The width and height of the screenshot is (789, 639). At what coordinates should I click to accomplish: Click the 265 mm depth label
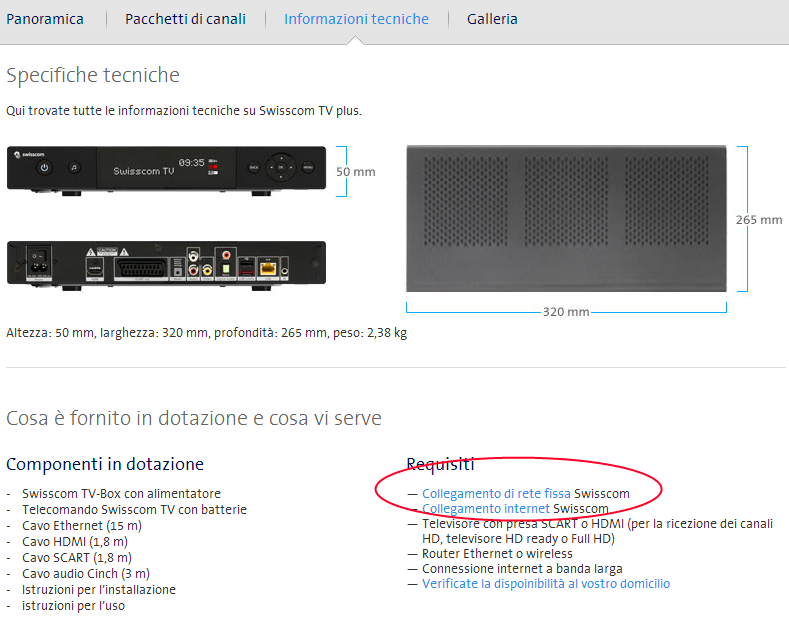click(759, 220)
